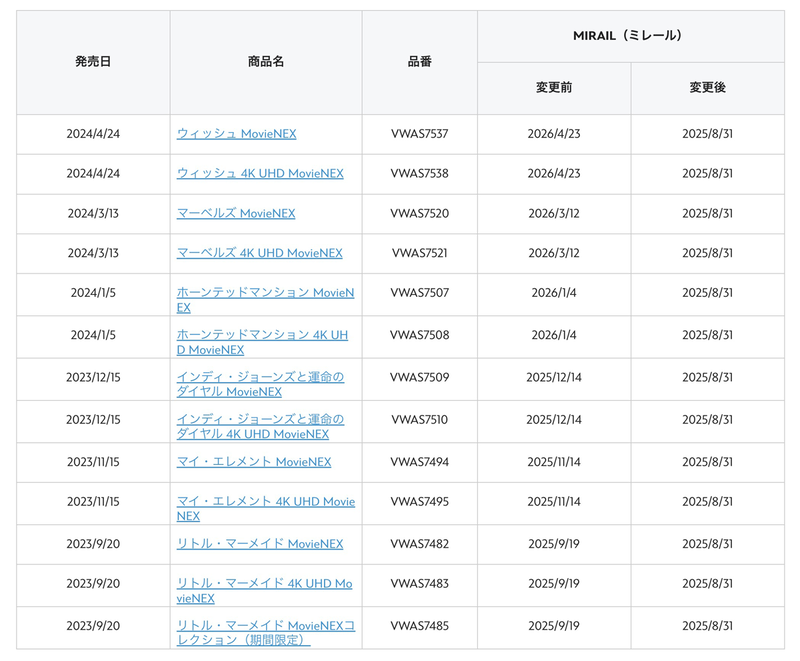Click the MIRAIL(ミレール) header cell
Viewport: 800px width, 661px height.
tap(631, 36)
